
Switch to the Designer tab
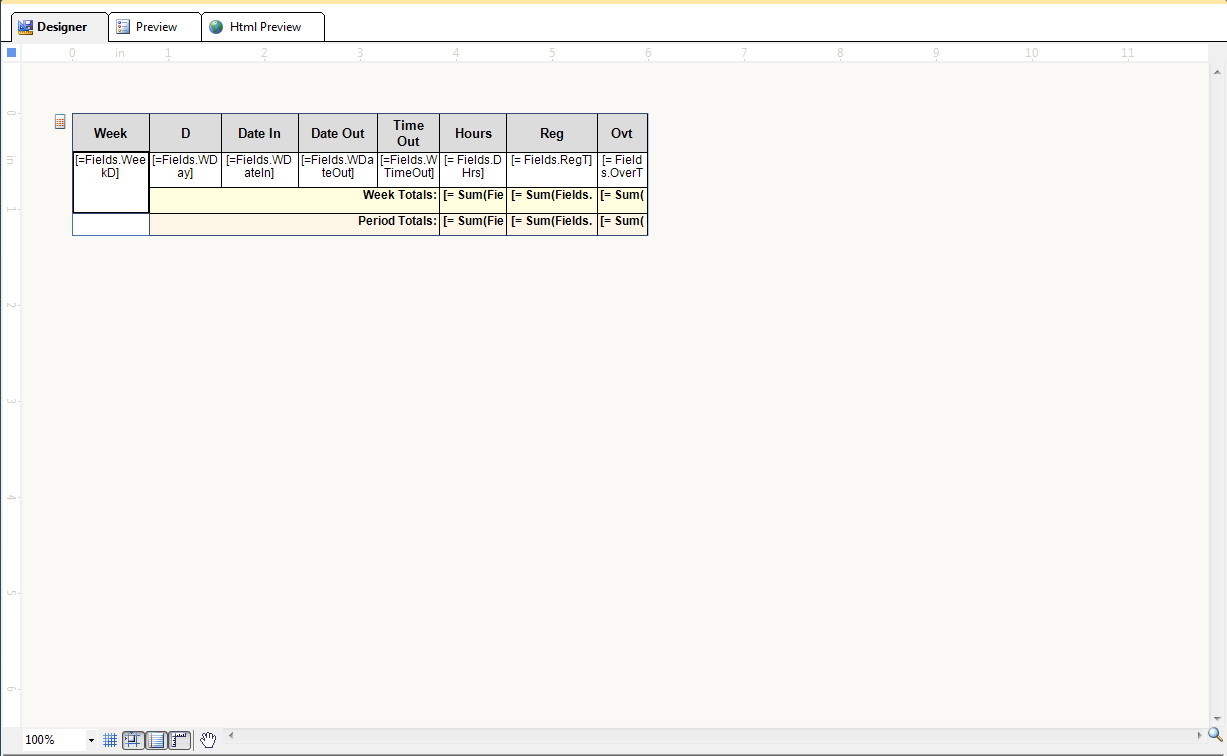click(59, 27)
